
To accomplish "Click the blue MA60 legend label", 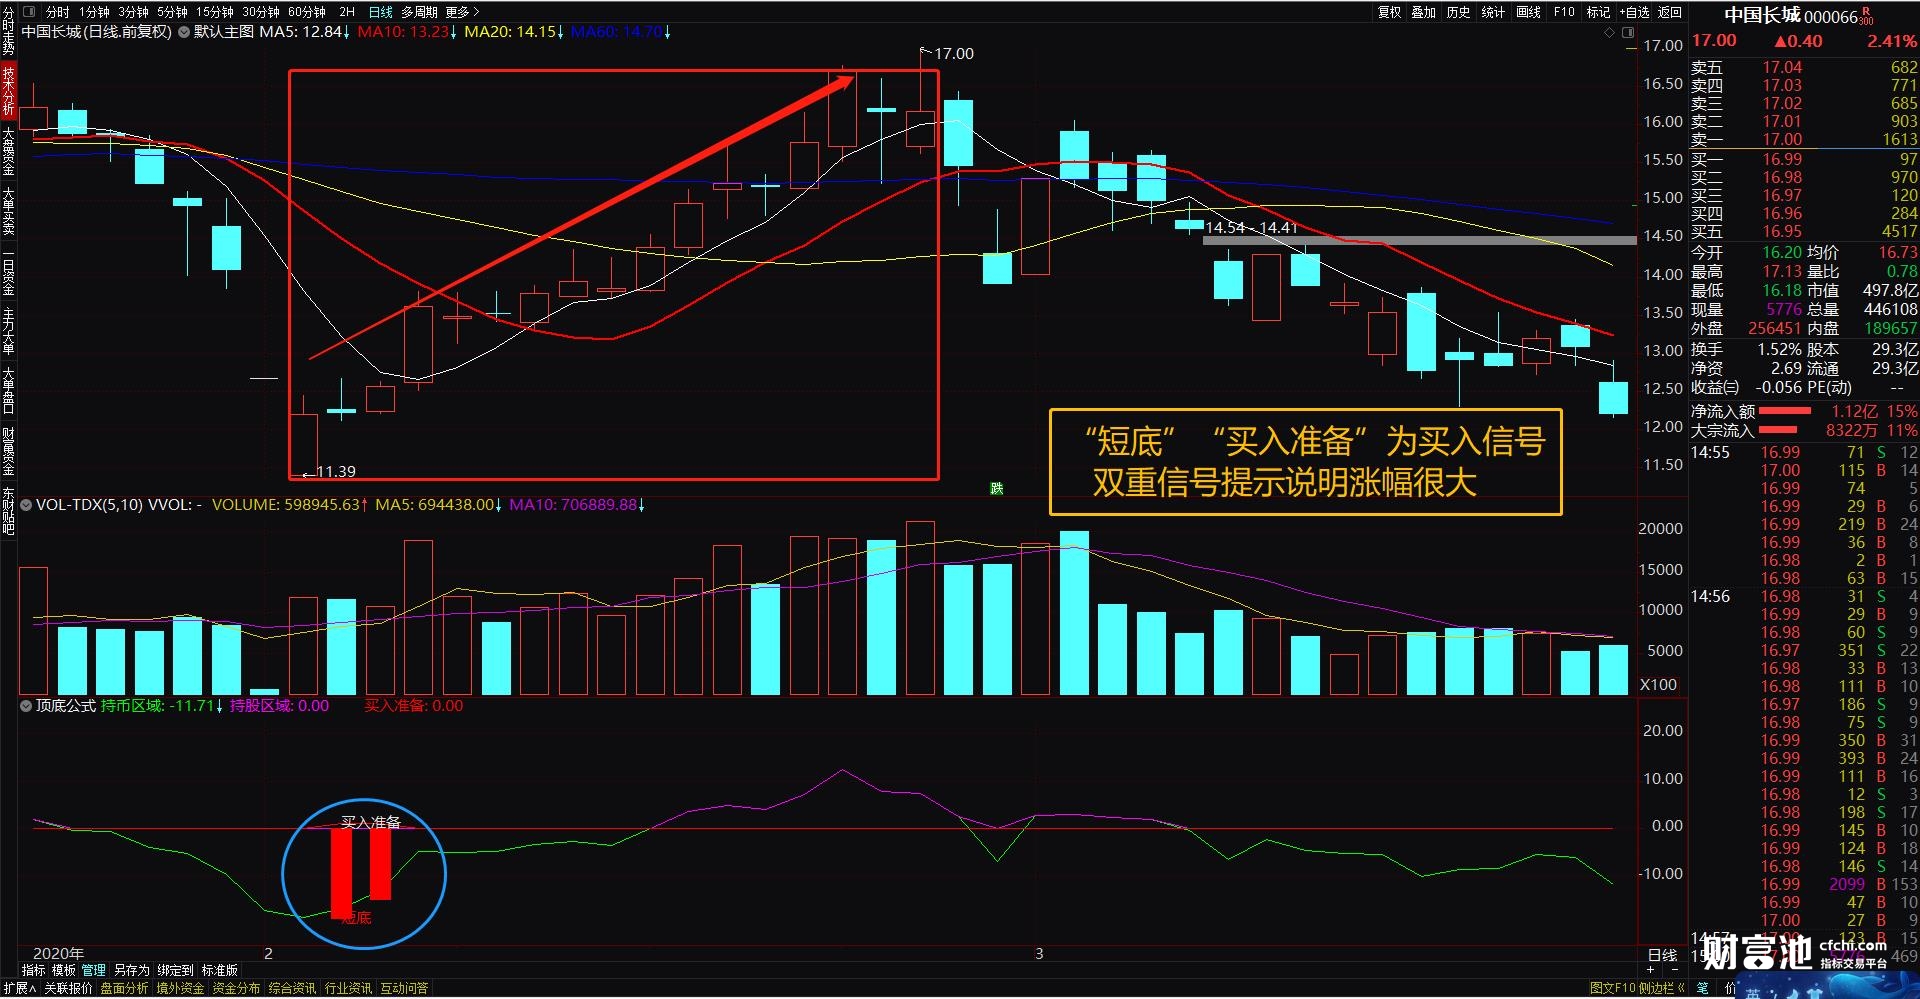I will pyautogui.click(x=620, y=32).
